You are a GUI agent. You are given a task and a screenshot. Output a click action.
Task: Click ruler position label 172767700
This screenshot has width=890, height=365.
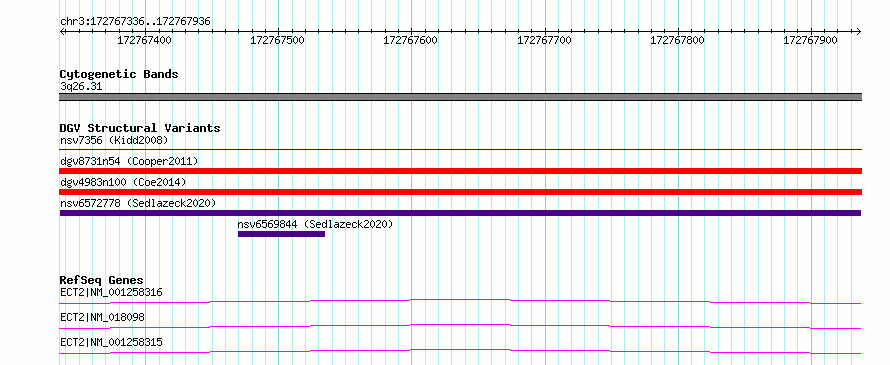tap(544, 40)
